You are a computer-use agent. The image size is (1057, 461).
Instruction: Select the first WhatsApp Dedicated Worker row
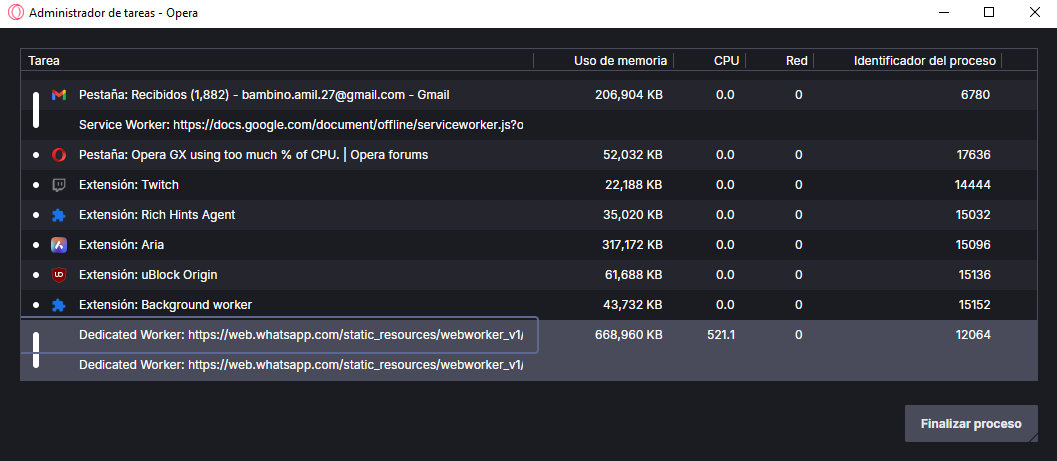coord(528,335)
